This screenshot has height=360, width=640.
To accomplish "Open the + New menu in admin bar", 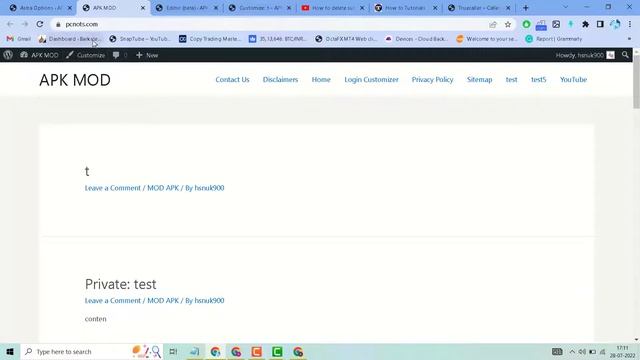I will tap(147, 55).
